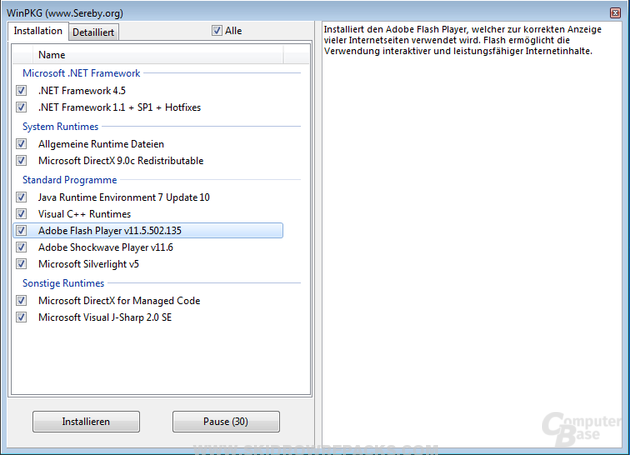Toggle checkbox for Microsoft Silverlight v5
The width and height of the screenshot is (630, 455).
[22, 264]
